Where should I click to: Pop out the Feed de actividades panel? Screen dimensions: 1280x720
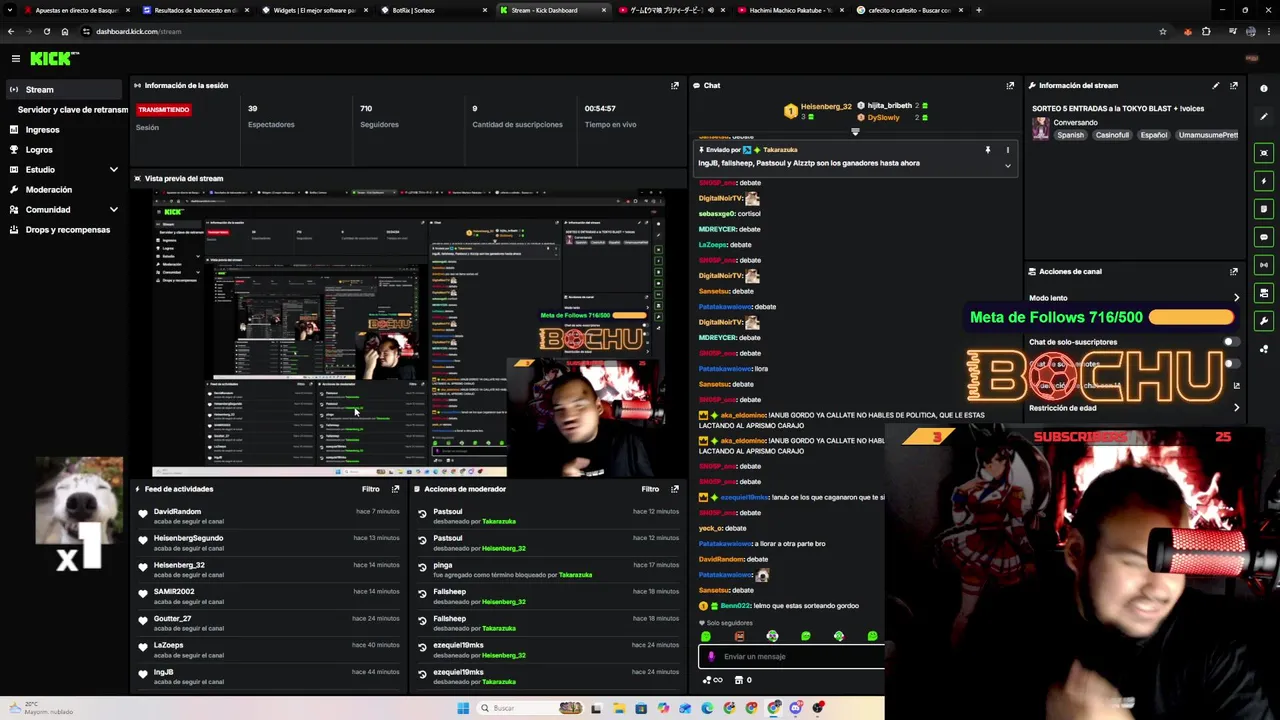[x=395, y=489]
